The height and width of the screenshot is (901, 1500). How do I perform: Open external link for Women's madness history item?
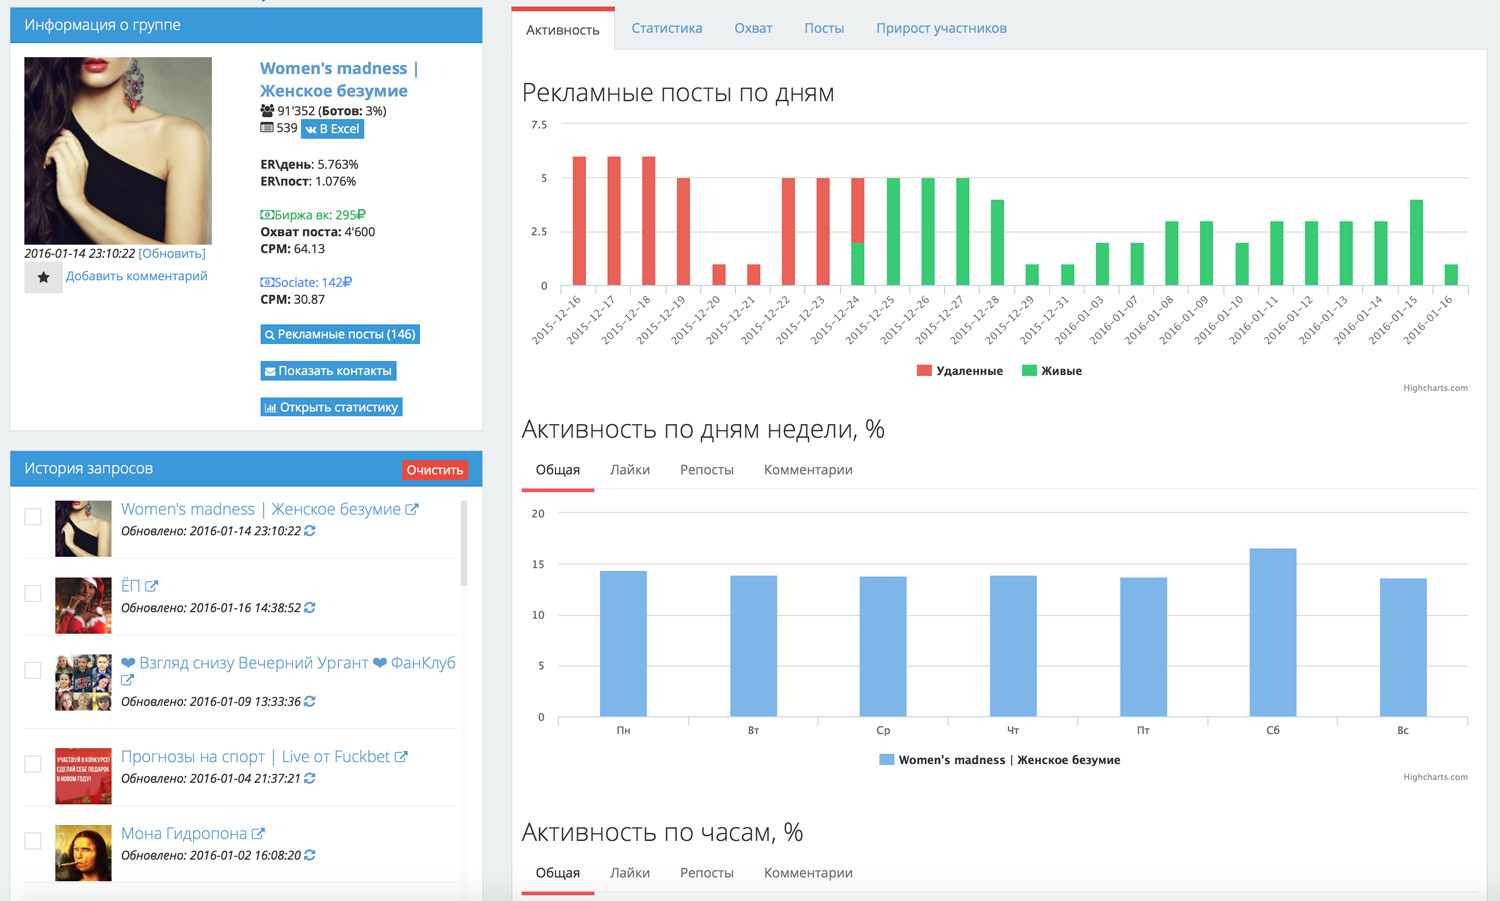[x=412, y=509]
